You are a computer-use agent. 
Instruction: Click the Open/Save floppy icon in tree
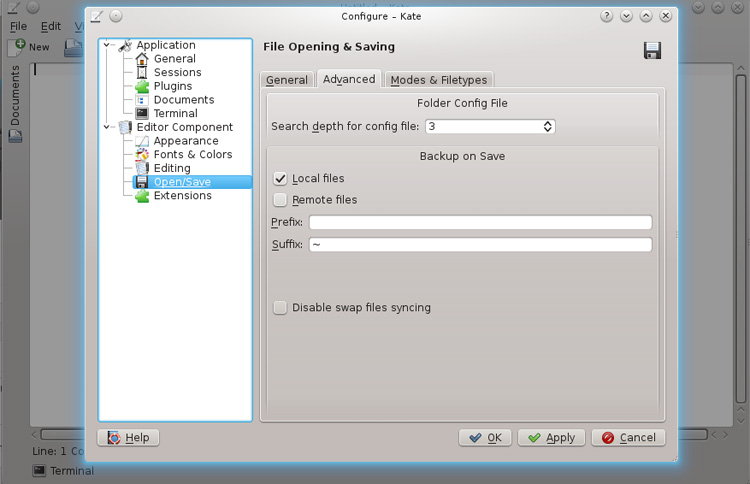pyautogui.click(x=142, y=182)
